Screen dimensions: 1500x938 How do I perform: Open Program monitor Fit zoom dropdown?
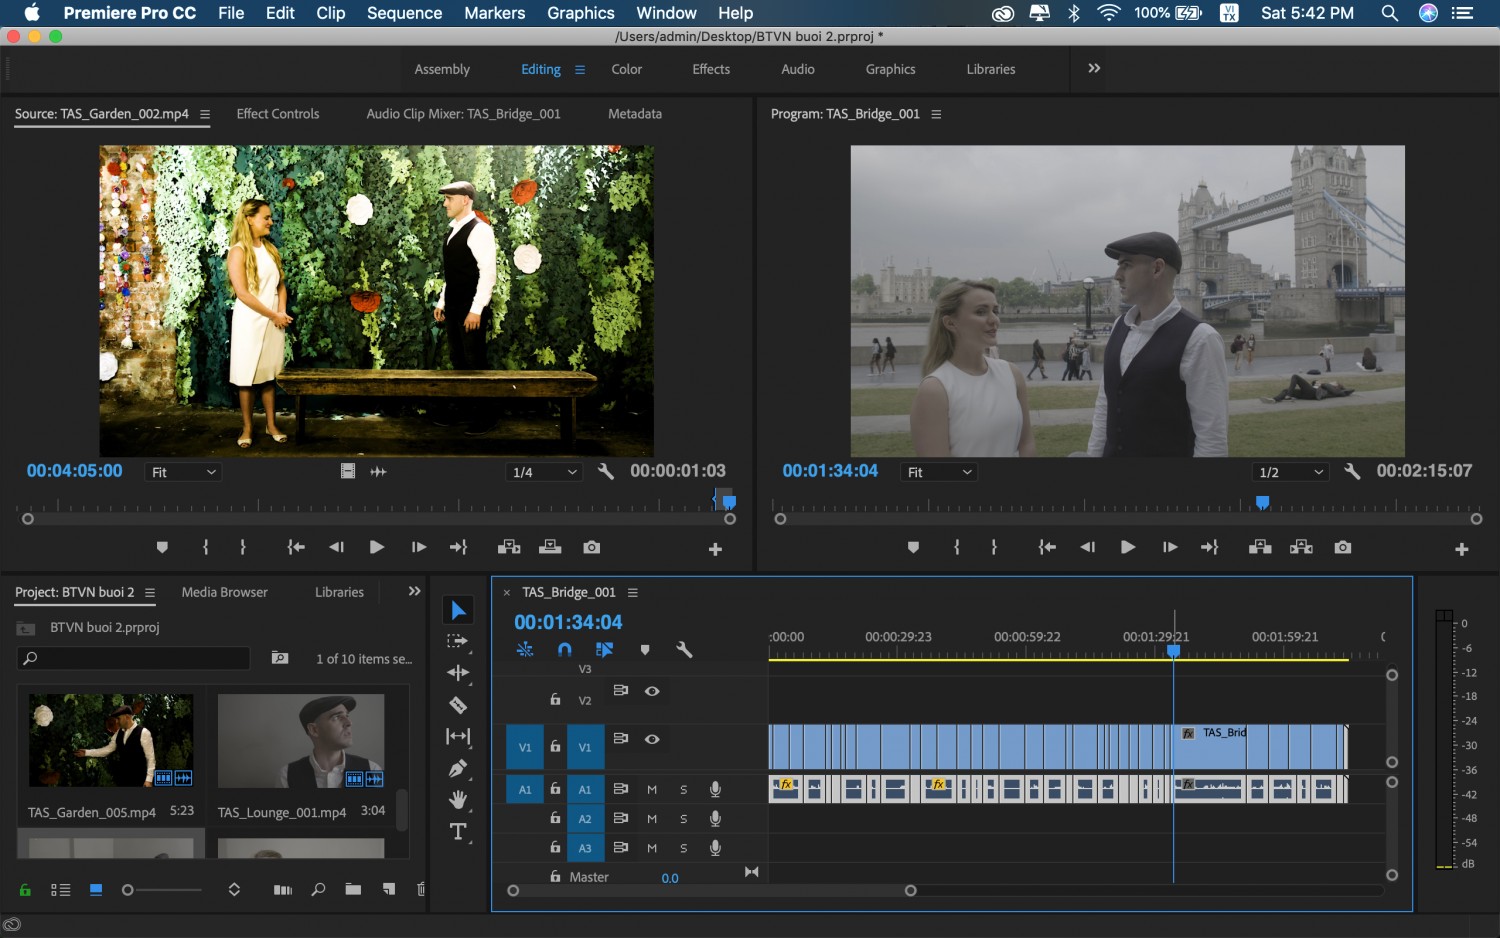[939, 472]
